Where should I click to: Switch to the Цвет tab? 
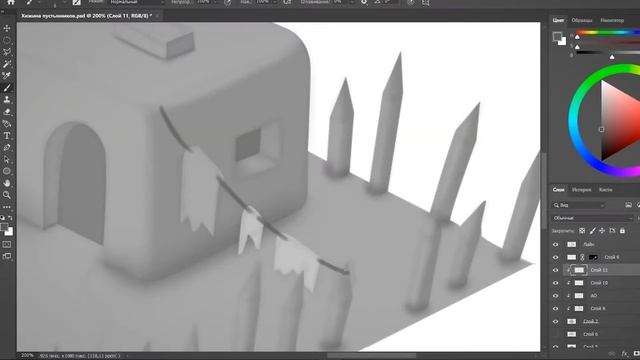(x=558, y=20)
